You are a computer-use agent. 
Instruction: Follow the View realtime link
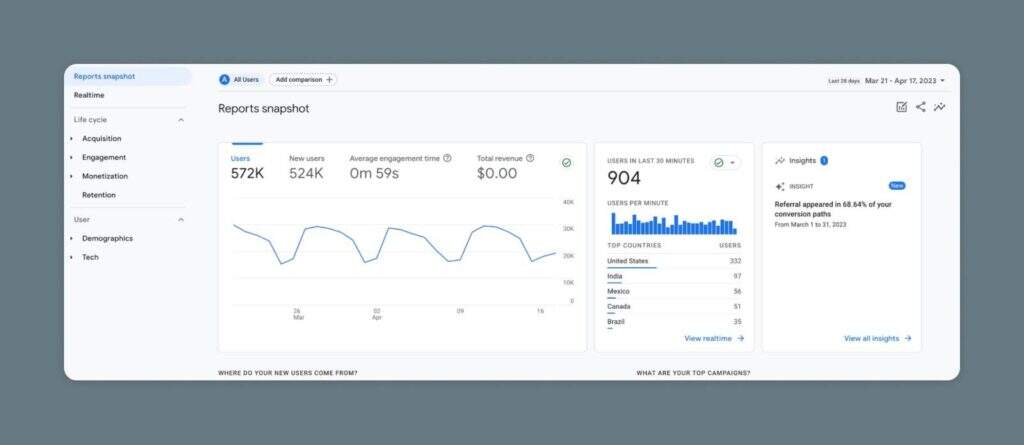pos(713,339)
